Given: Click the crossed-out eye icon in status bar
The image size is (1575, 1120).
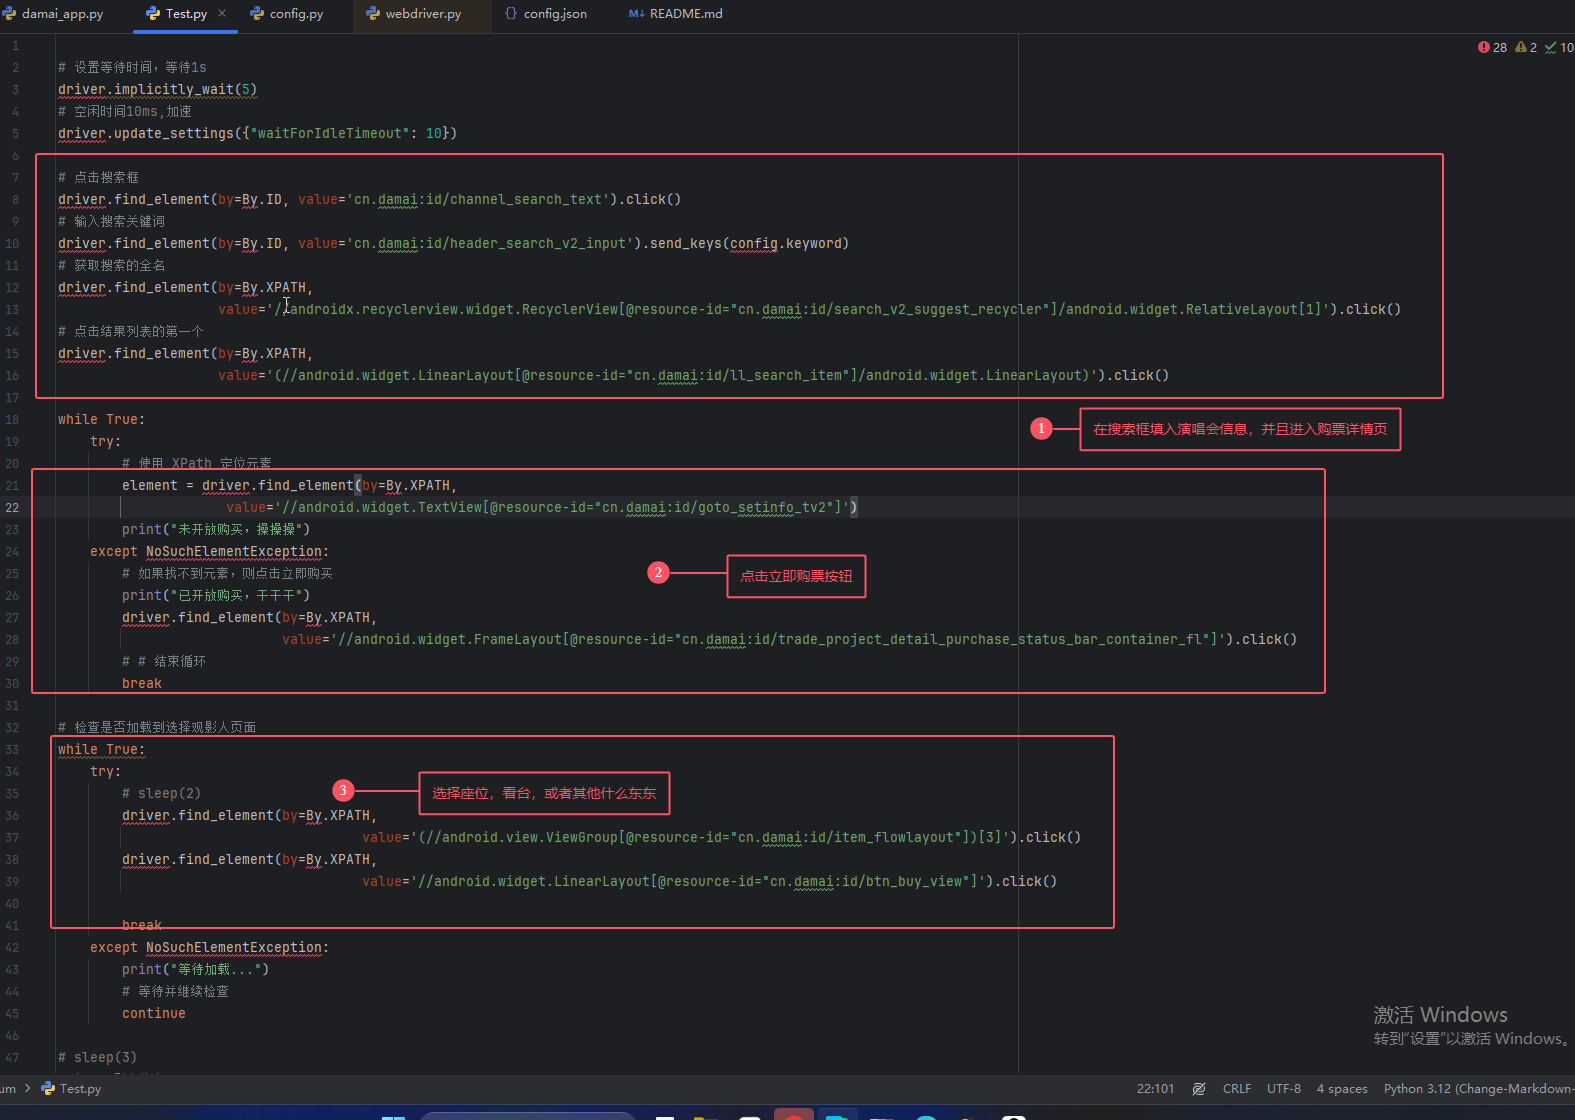Looking at the screenshot, I should coord(1199,1089).
